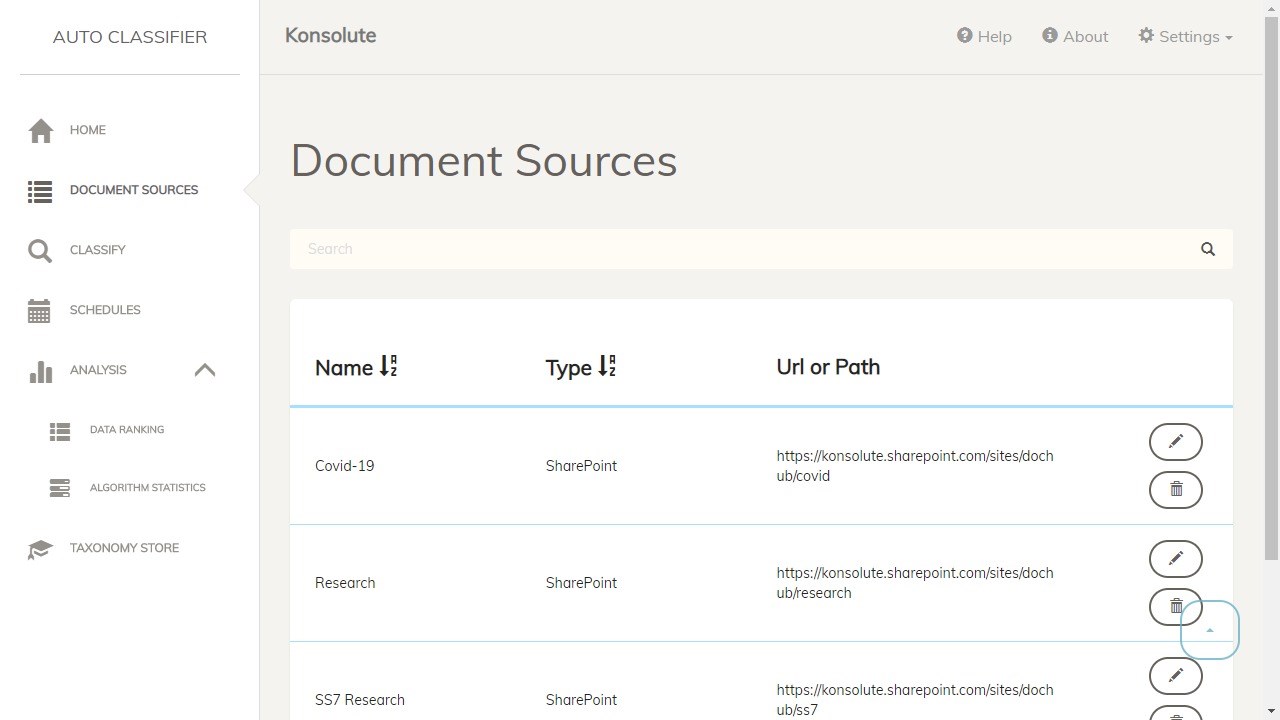
Task: Click the Settings gear icon
Action: tap(1146, 35)
